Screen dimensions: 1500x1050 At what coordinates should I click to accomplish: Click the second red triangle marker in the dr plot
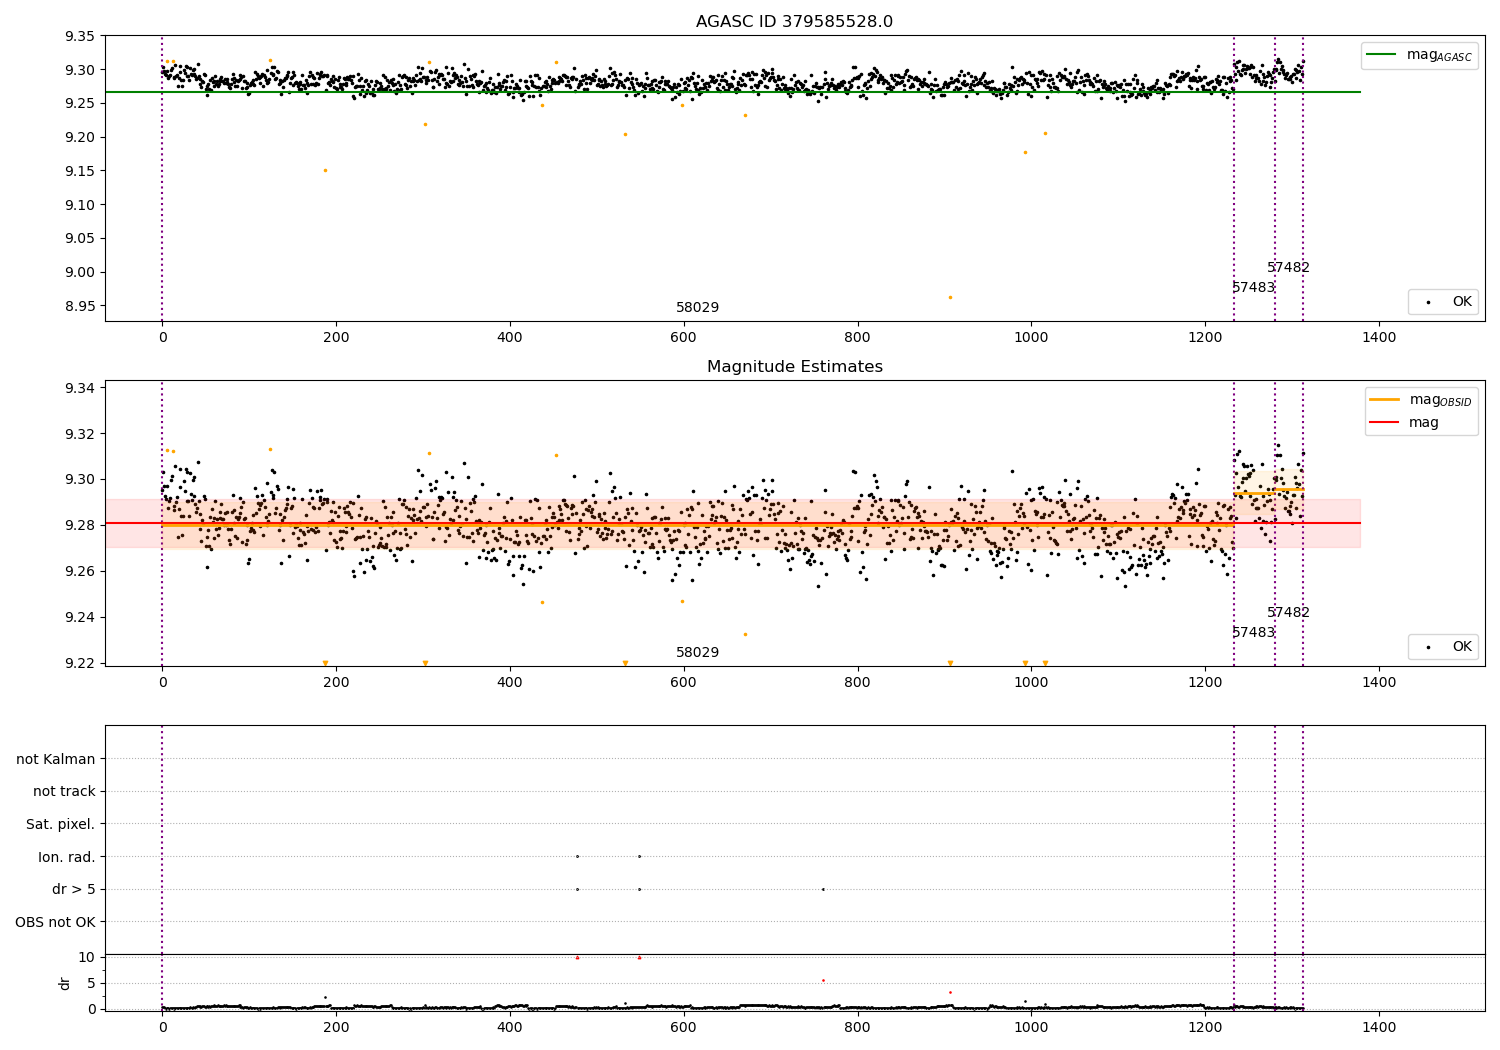coord(639,957)
